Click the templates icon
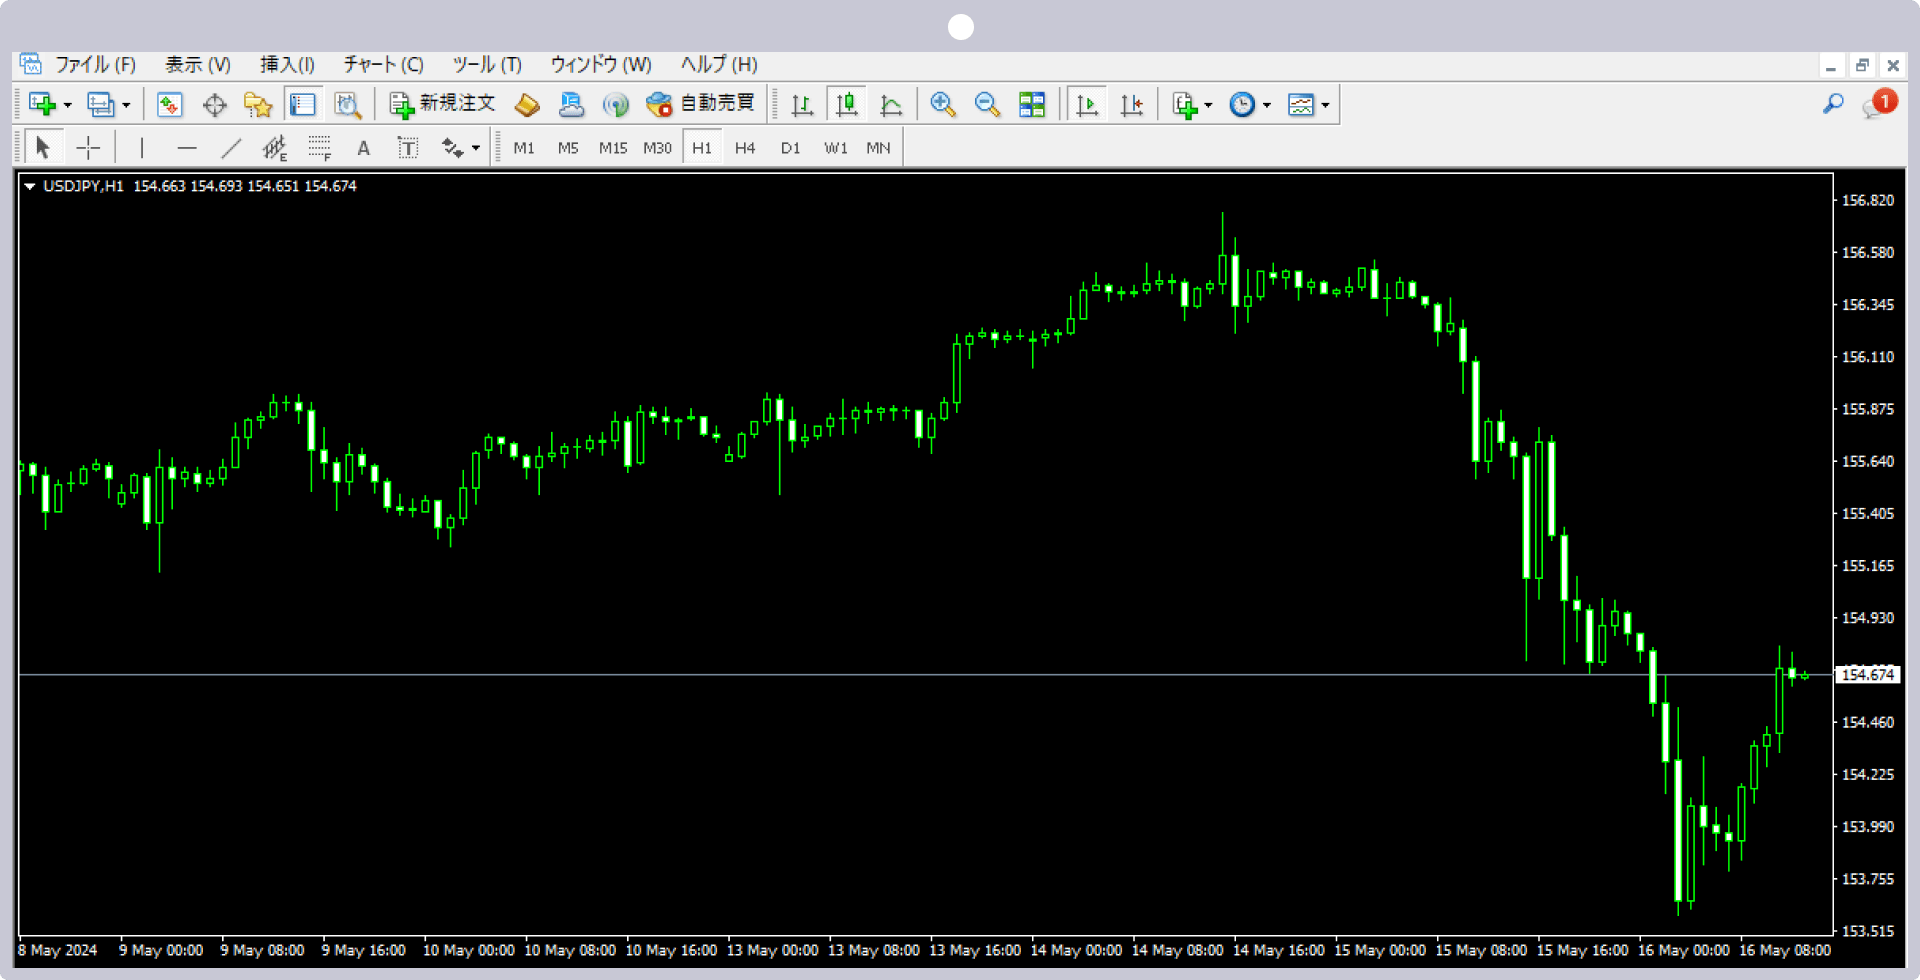Image resolution: width=1920 pixels, height=980 pixels. pyautogui.click(x=1301, y=104)
